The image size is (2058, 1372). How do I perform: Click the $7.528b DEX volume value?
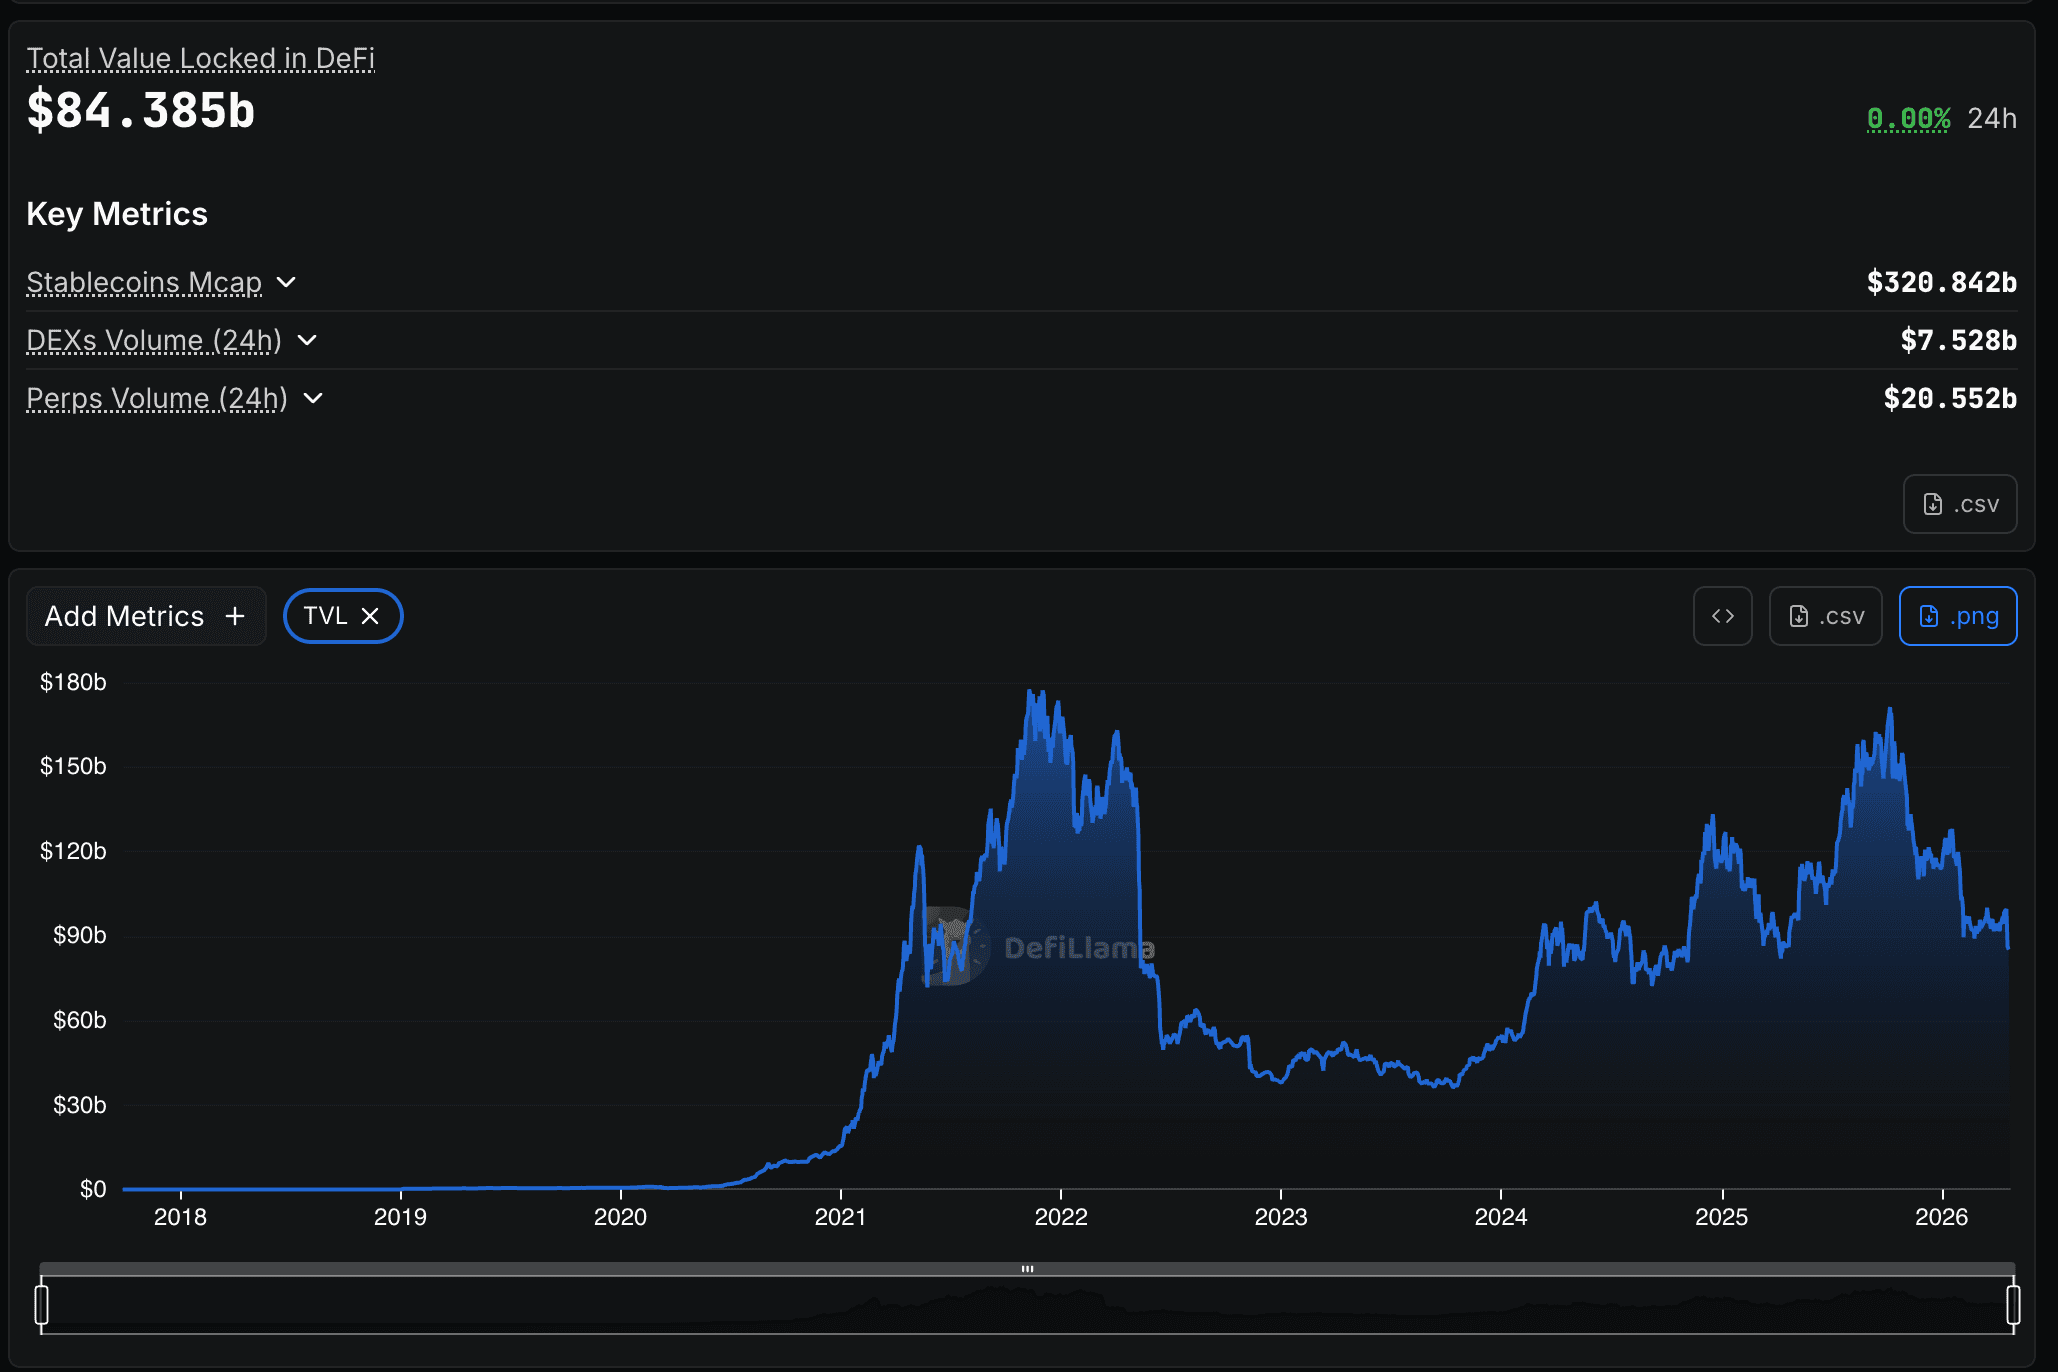click(x=1958, y=340)
